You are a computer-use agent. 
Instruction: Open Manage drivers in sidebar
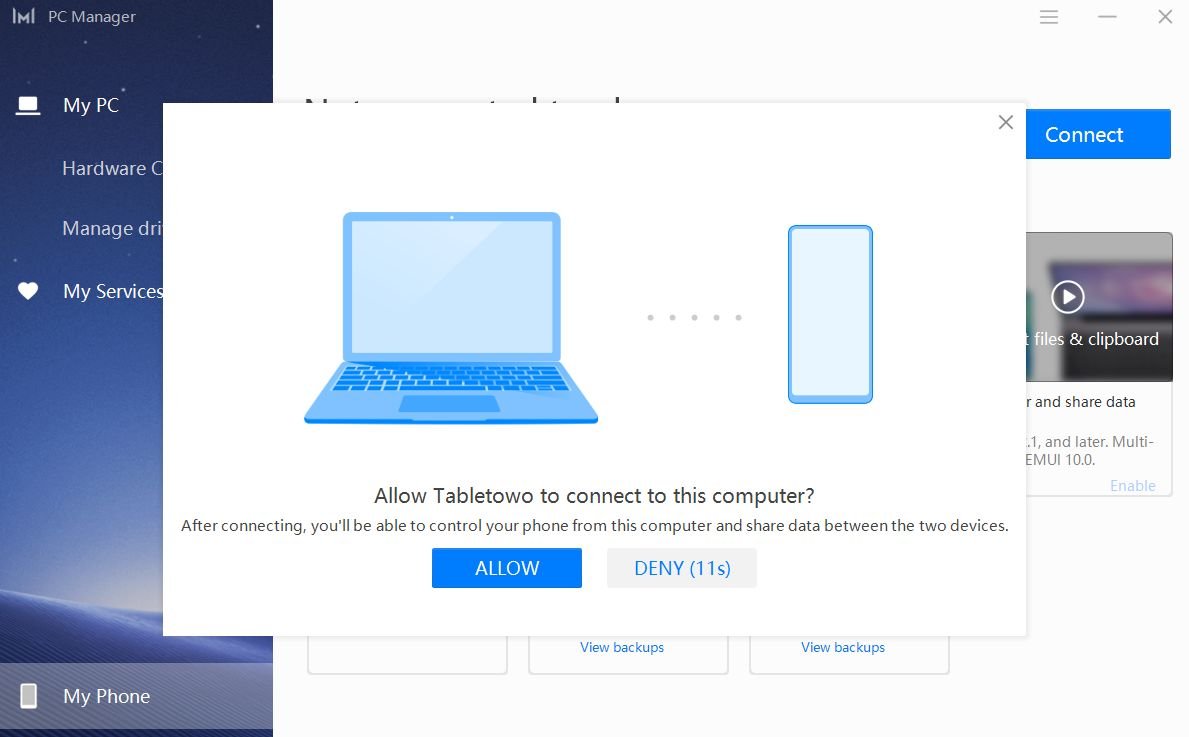click(x=112, y=228)
